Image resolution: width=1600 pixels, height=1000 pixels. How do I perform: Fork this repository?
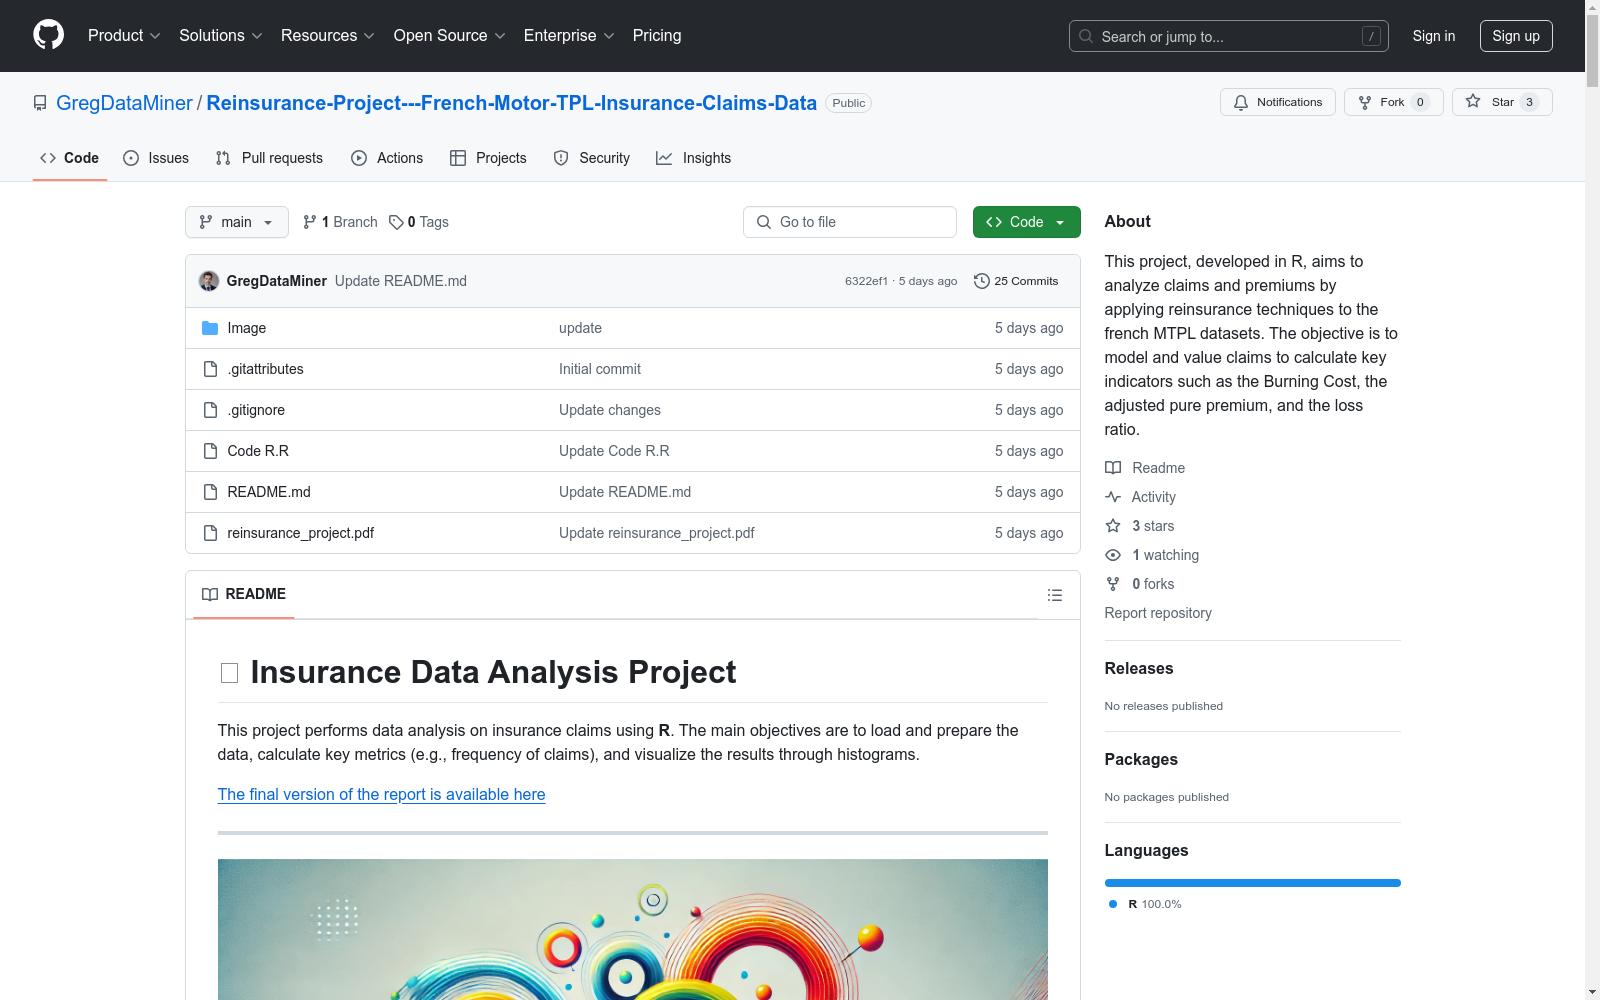point(1394,102)
